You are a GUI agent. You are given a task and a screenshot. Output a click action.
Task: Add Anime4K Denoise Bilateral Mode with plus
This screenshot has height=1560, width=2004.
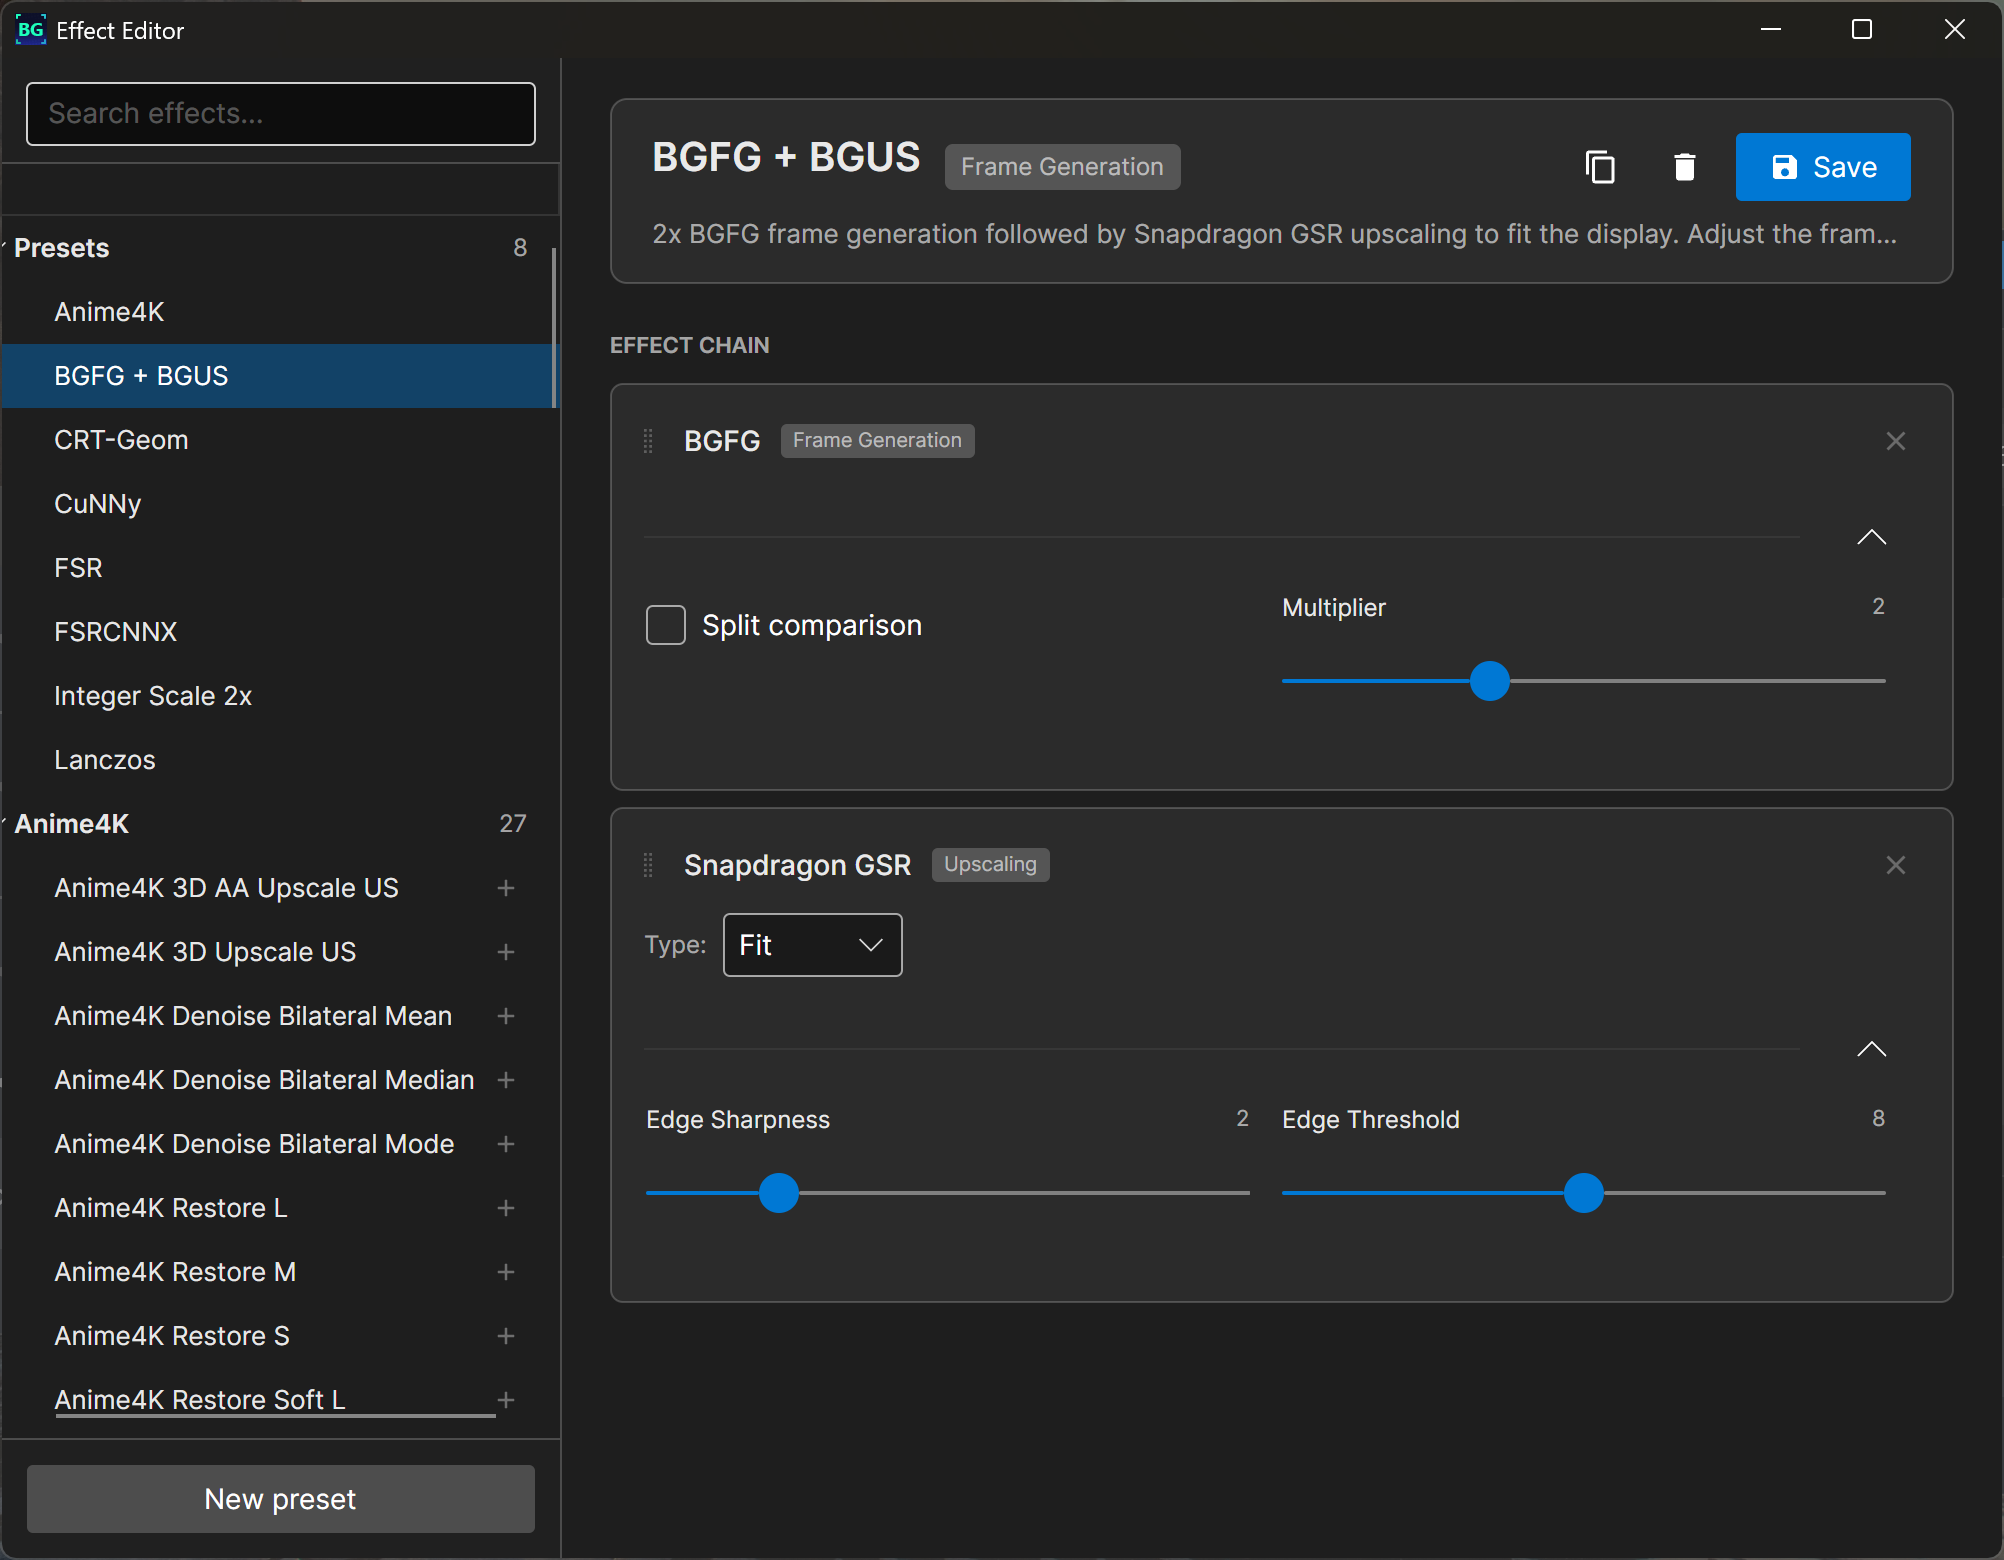pos(506,1144)
